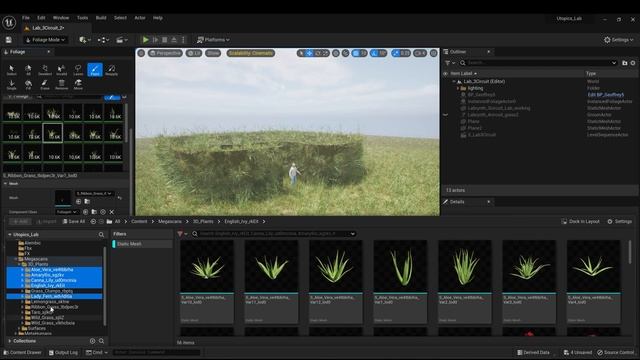Click the Deselect foliage tool
This screenshot has width=640, height=360.
(45, 70)
